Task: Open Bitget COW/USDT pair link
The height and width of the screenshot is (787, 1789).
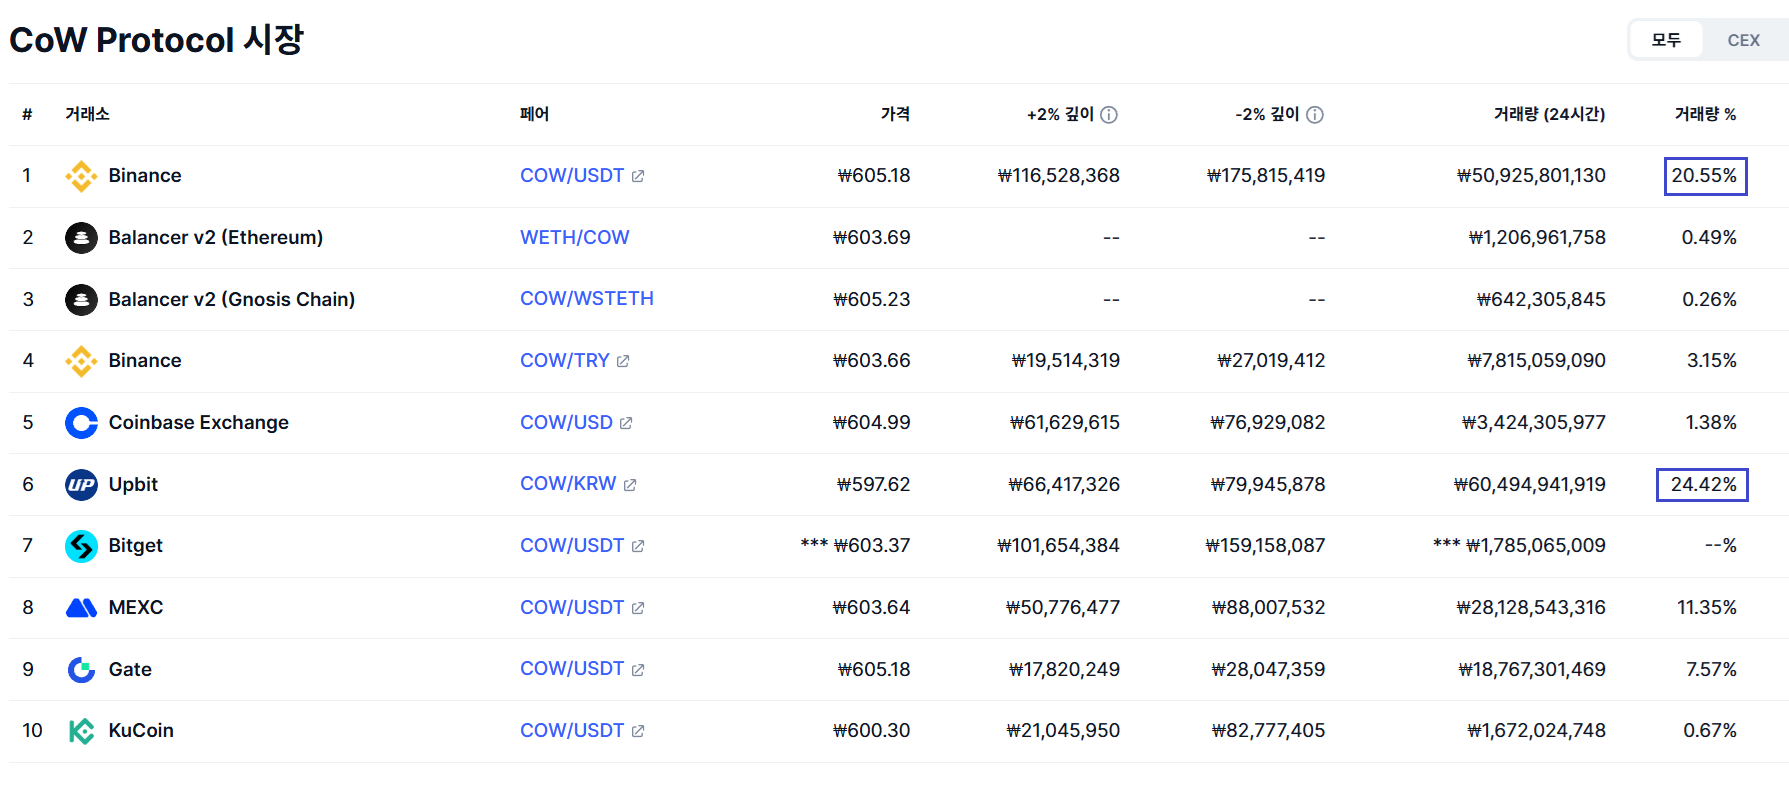Action: (572, 545)
